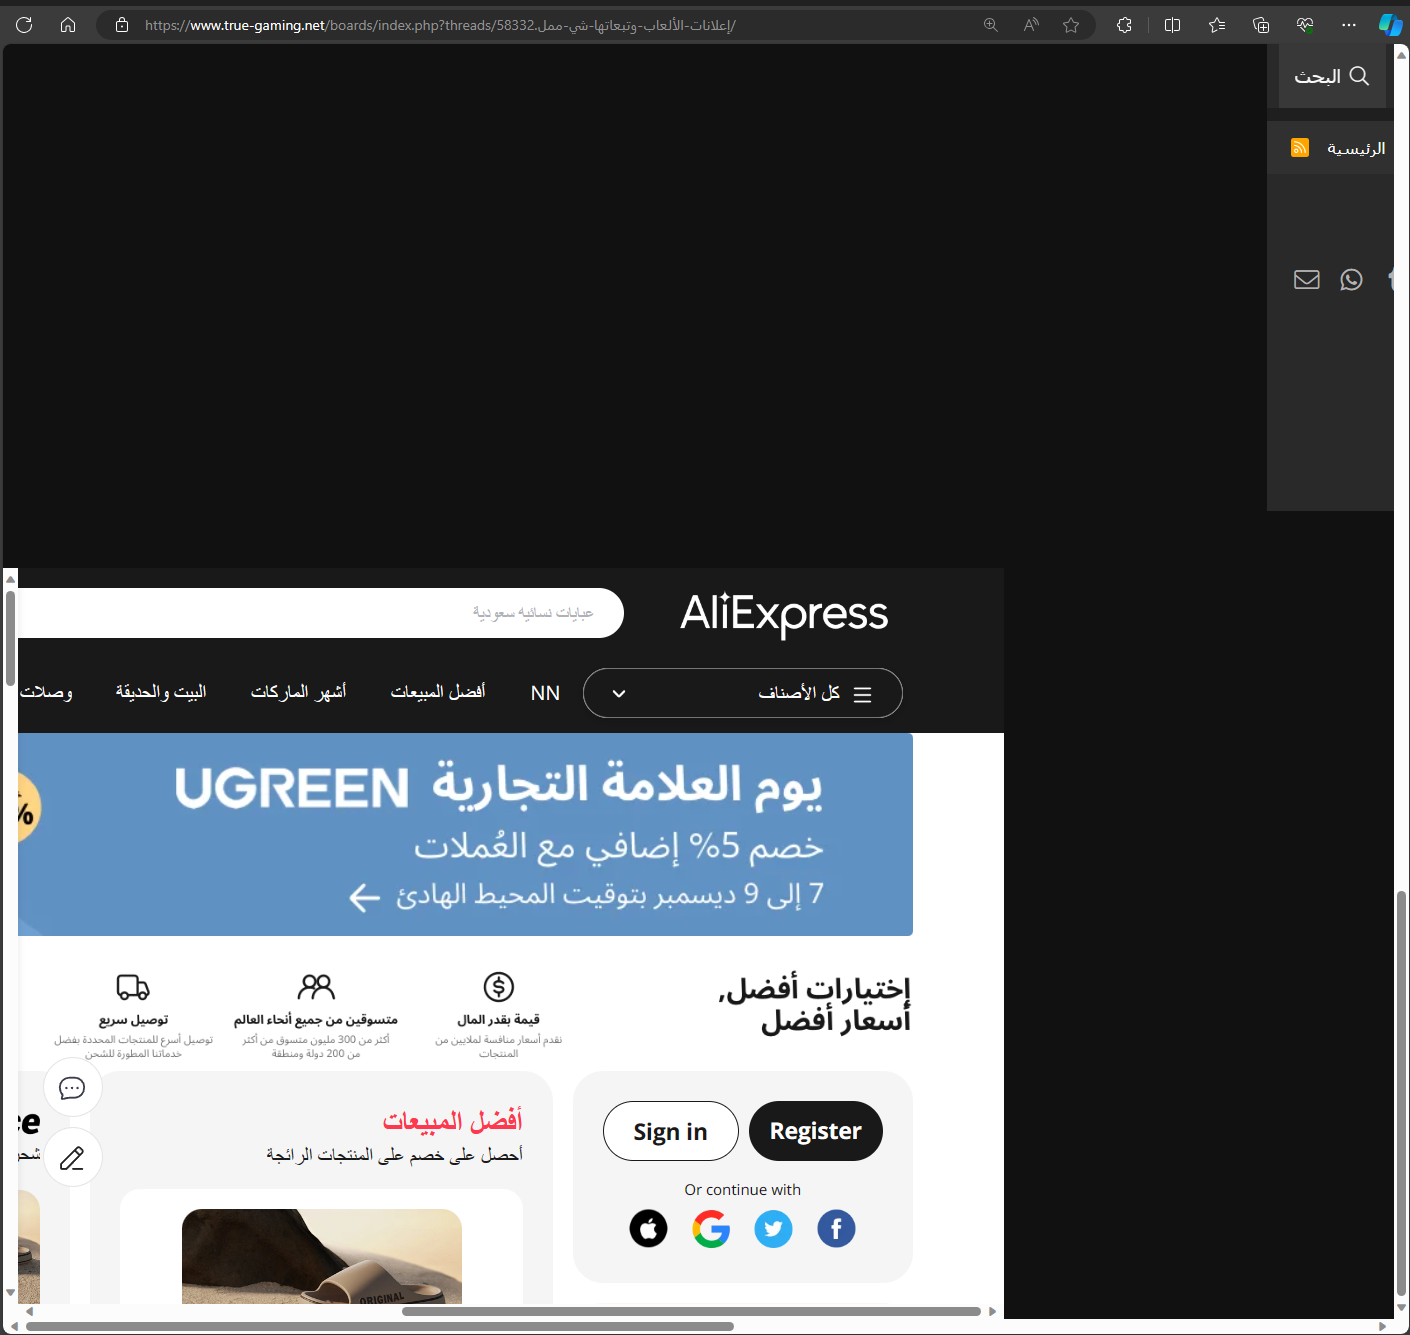The width and height of the screenshot is (1410, 1335).
Task: Click the AliExpress logo
Action: click(784, 613)
